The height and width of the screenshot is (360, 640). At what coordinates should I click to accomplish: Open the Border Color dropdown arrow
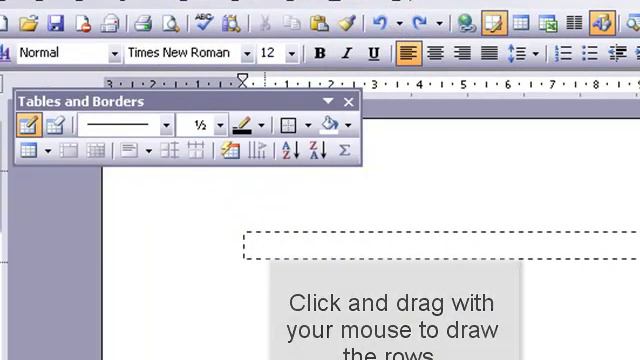point(261,125)
